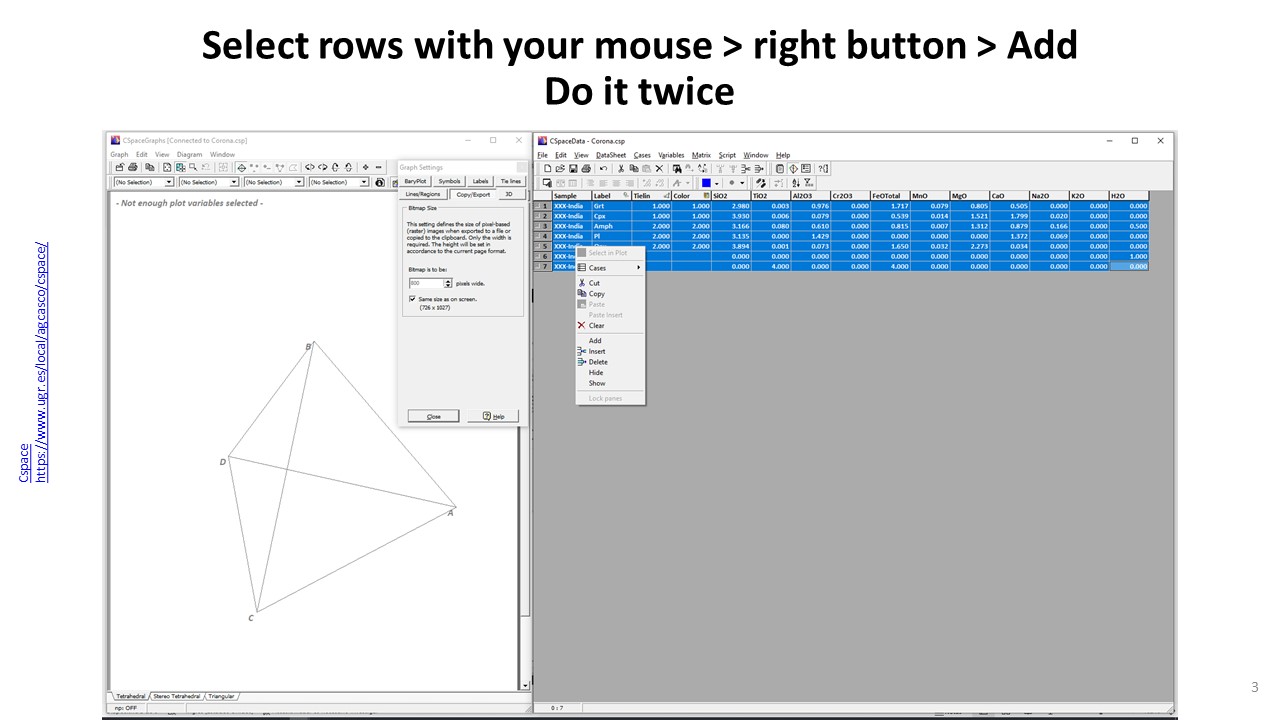Open the first '(No Selection)' dropdown
The width and height of the screenshot is (1280, 720).
(169, 182)
